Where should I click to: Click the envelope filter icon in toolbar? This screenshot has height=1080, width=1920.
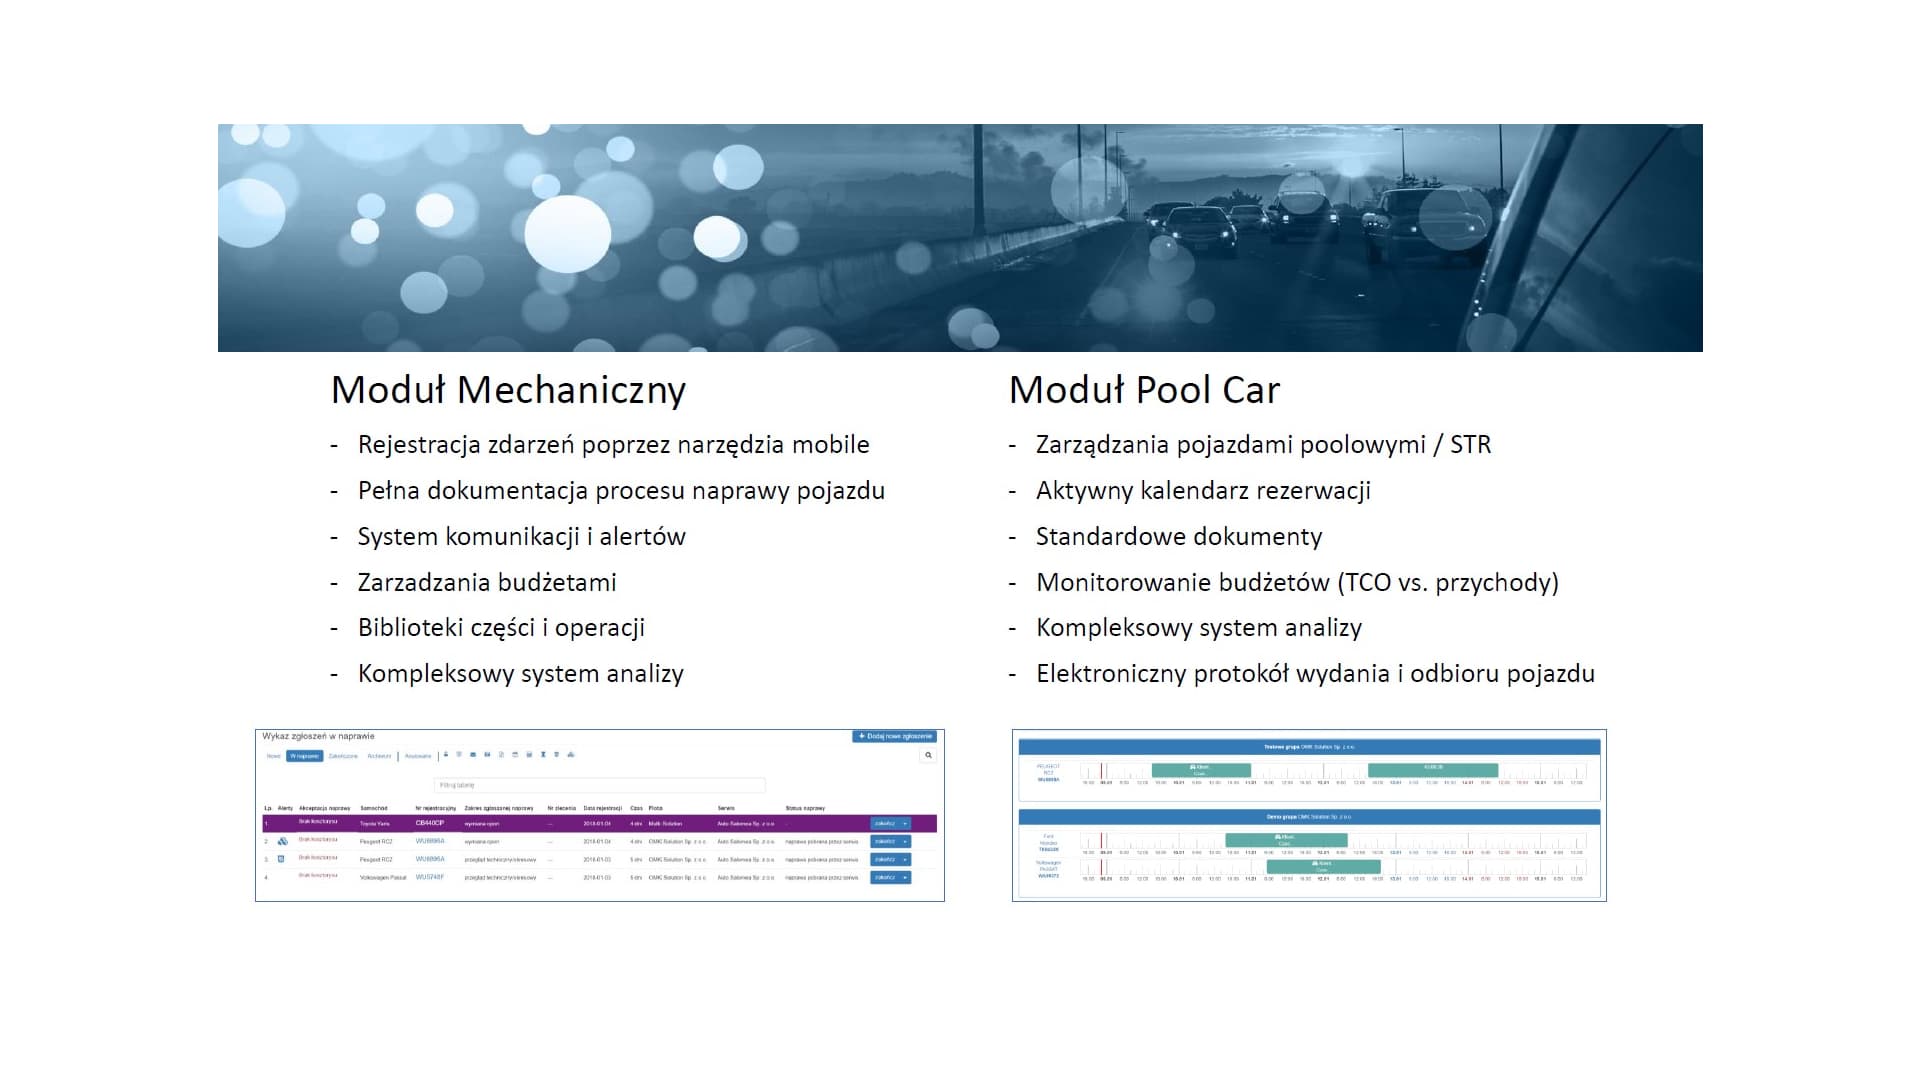coord(473,755)
